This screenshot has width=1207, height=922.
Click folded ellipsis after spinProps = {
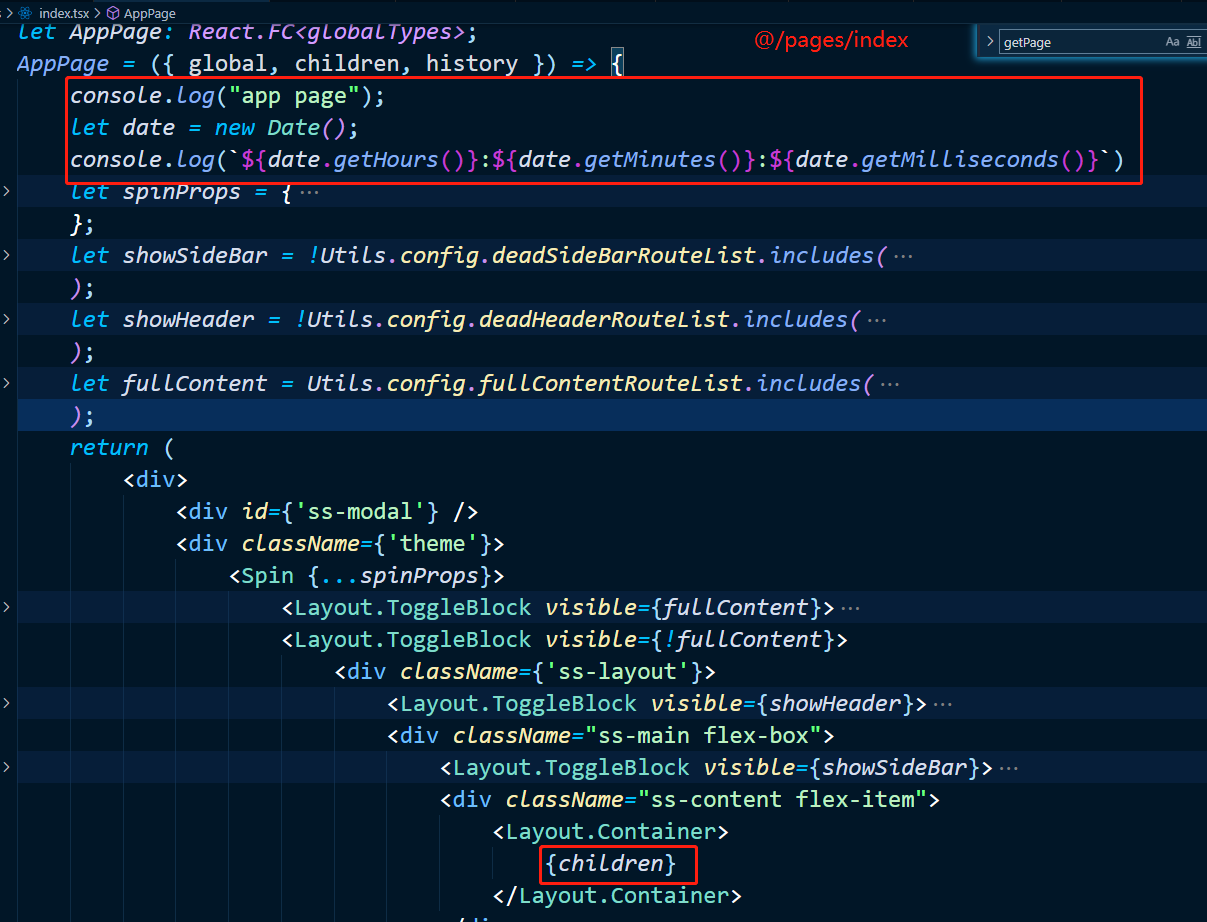[309, 192]
